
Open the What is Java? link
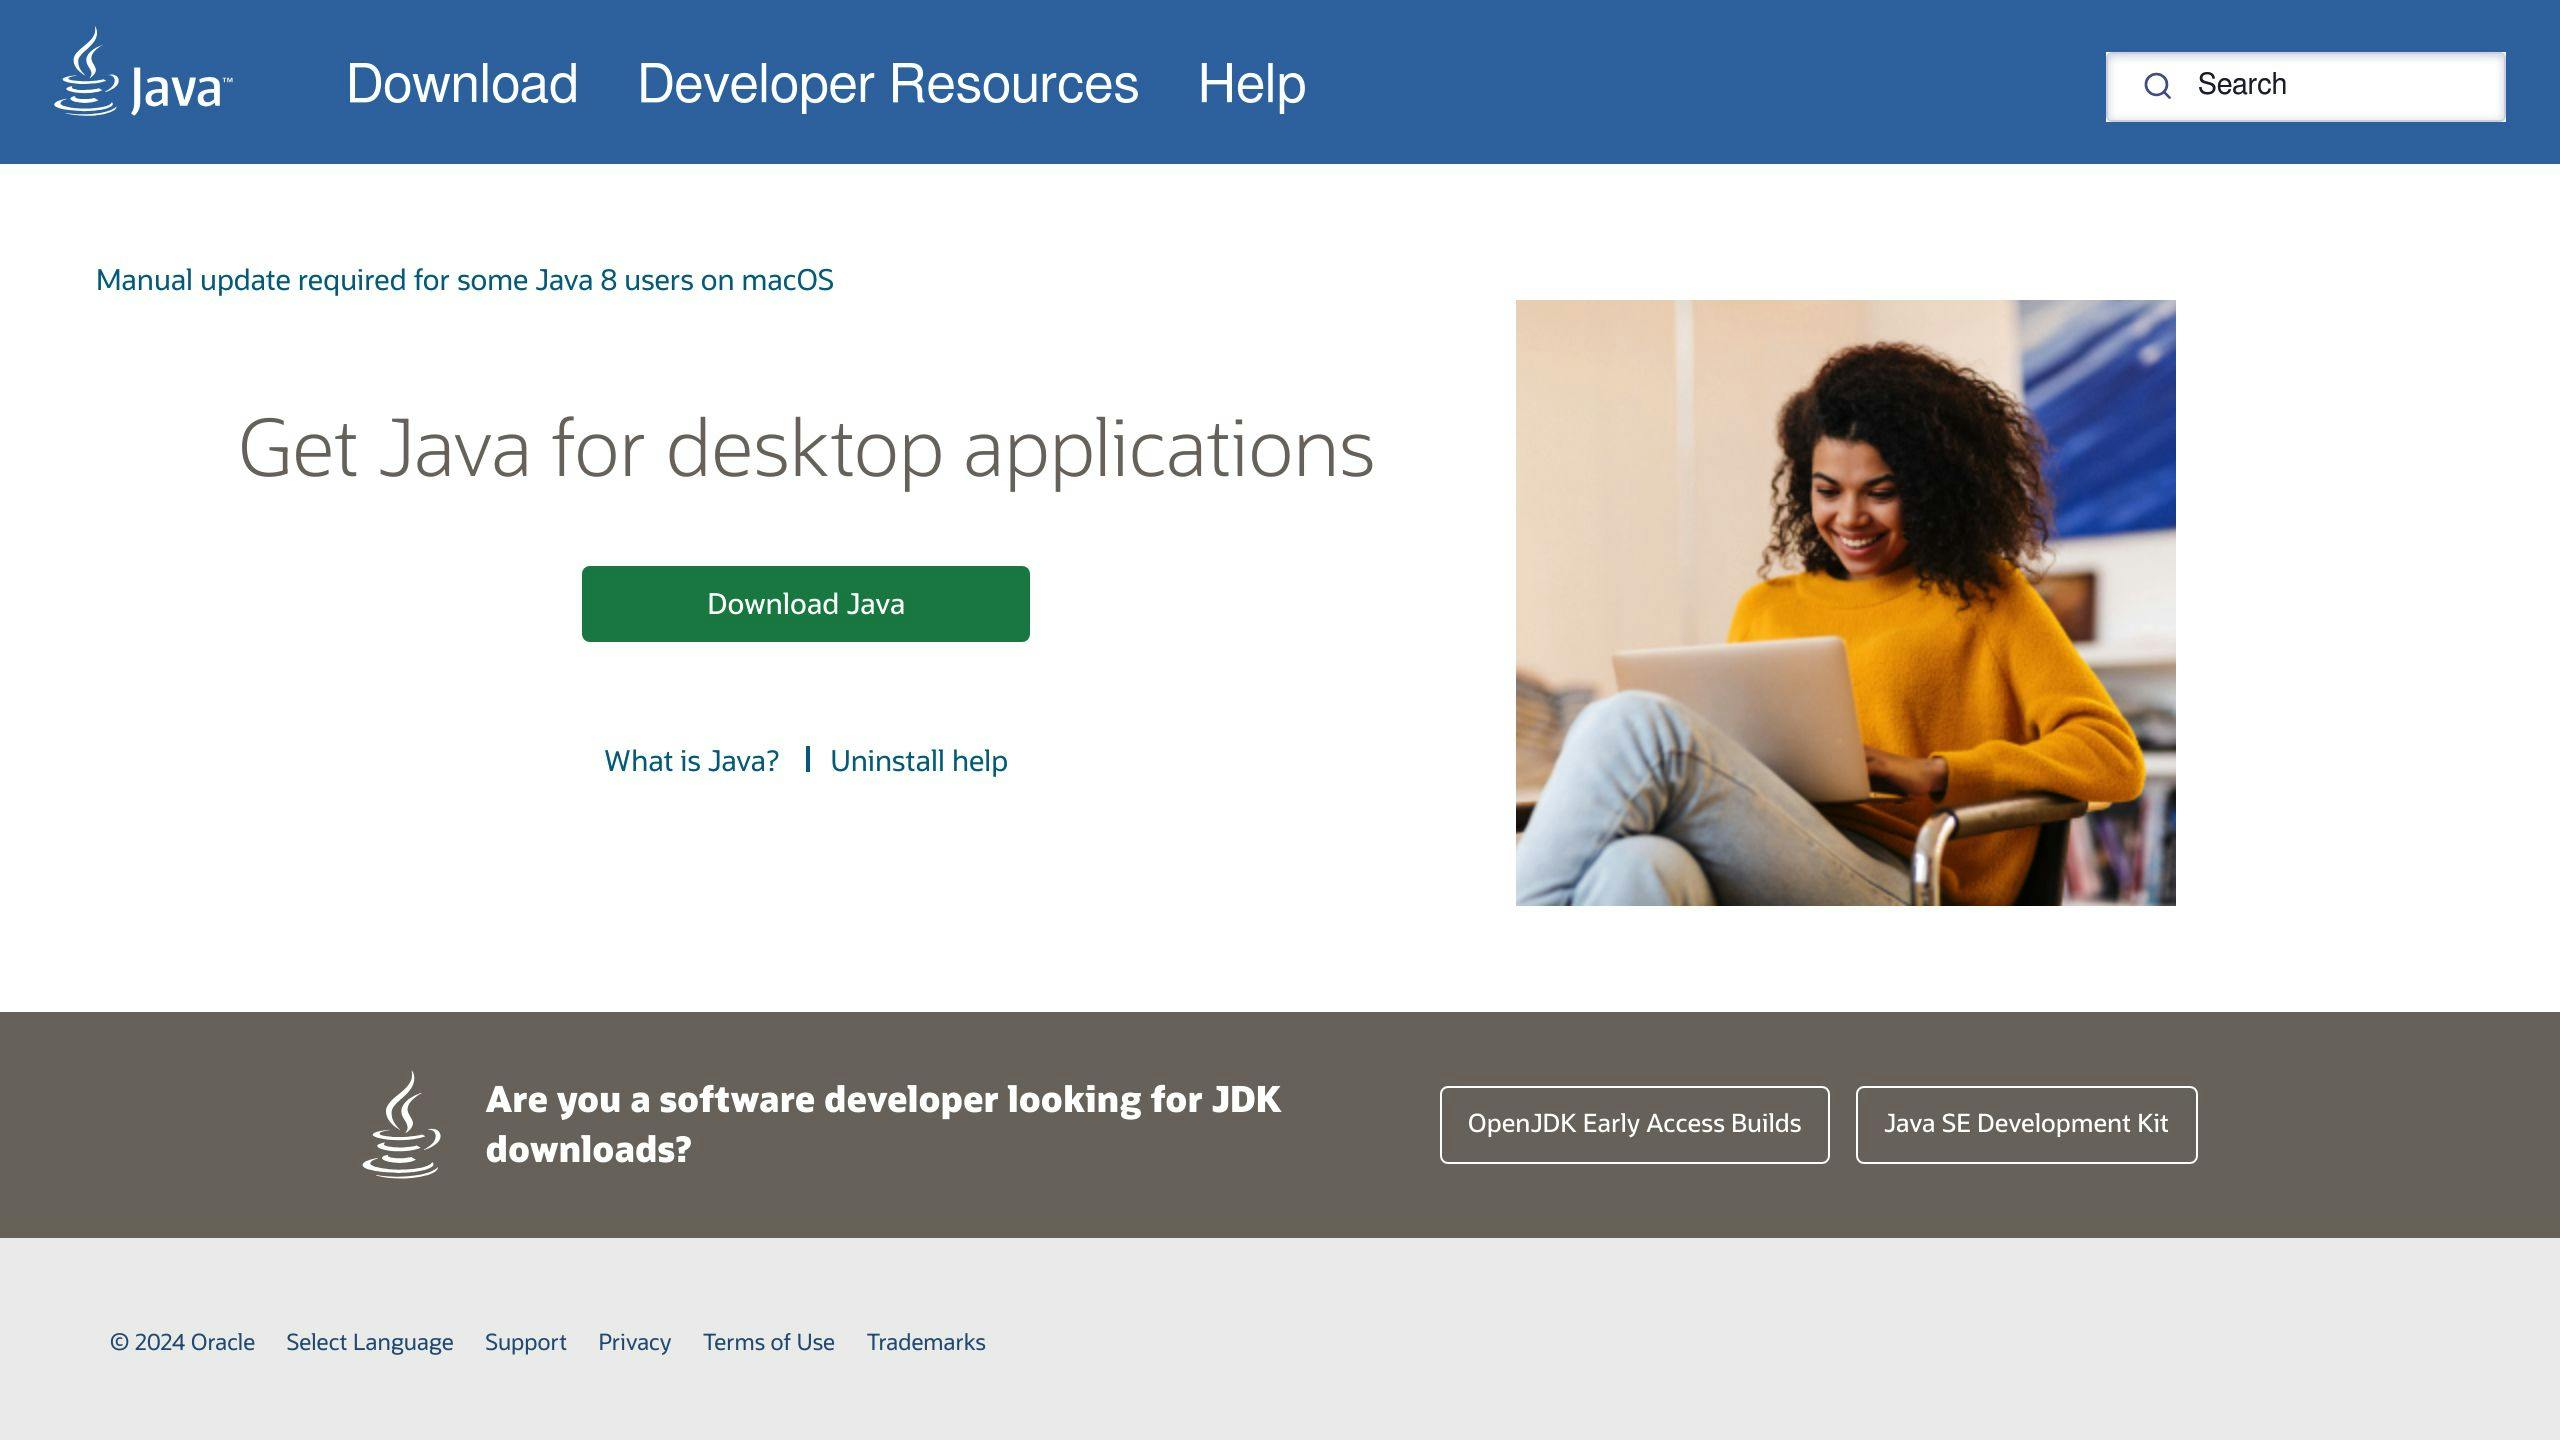coord(691,761)
